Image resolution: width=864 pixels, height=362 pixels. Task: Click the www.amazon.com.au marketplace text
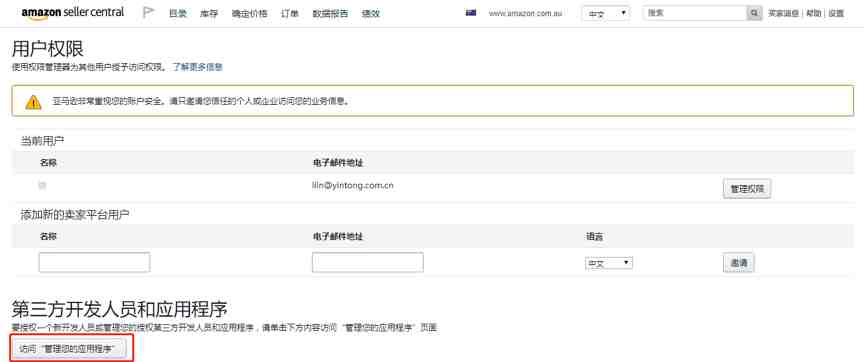(x=525, y=13)
